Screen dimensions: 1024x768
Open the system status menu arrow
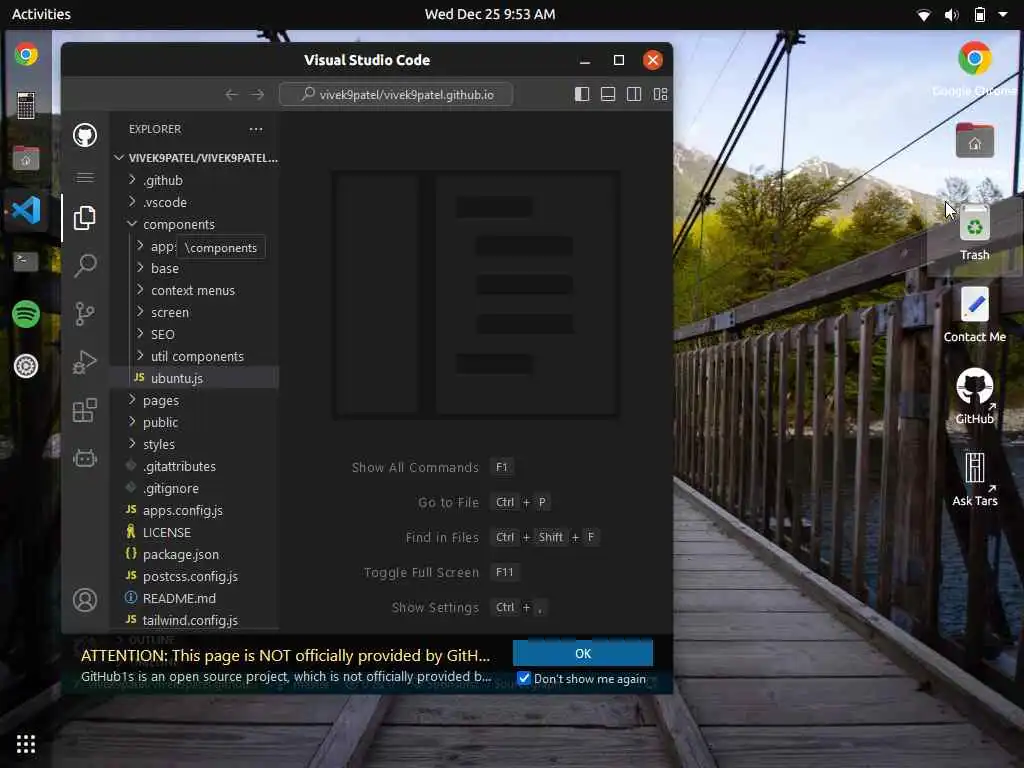point(1002,14)
